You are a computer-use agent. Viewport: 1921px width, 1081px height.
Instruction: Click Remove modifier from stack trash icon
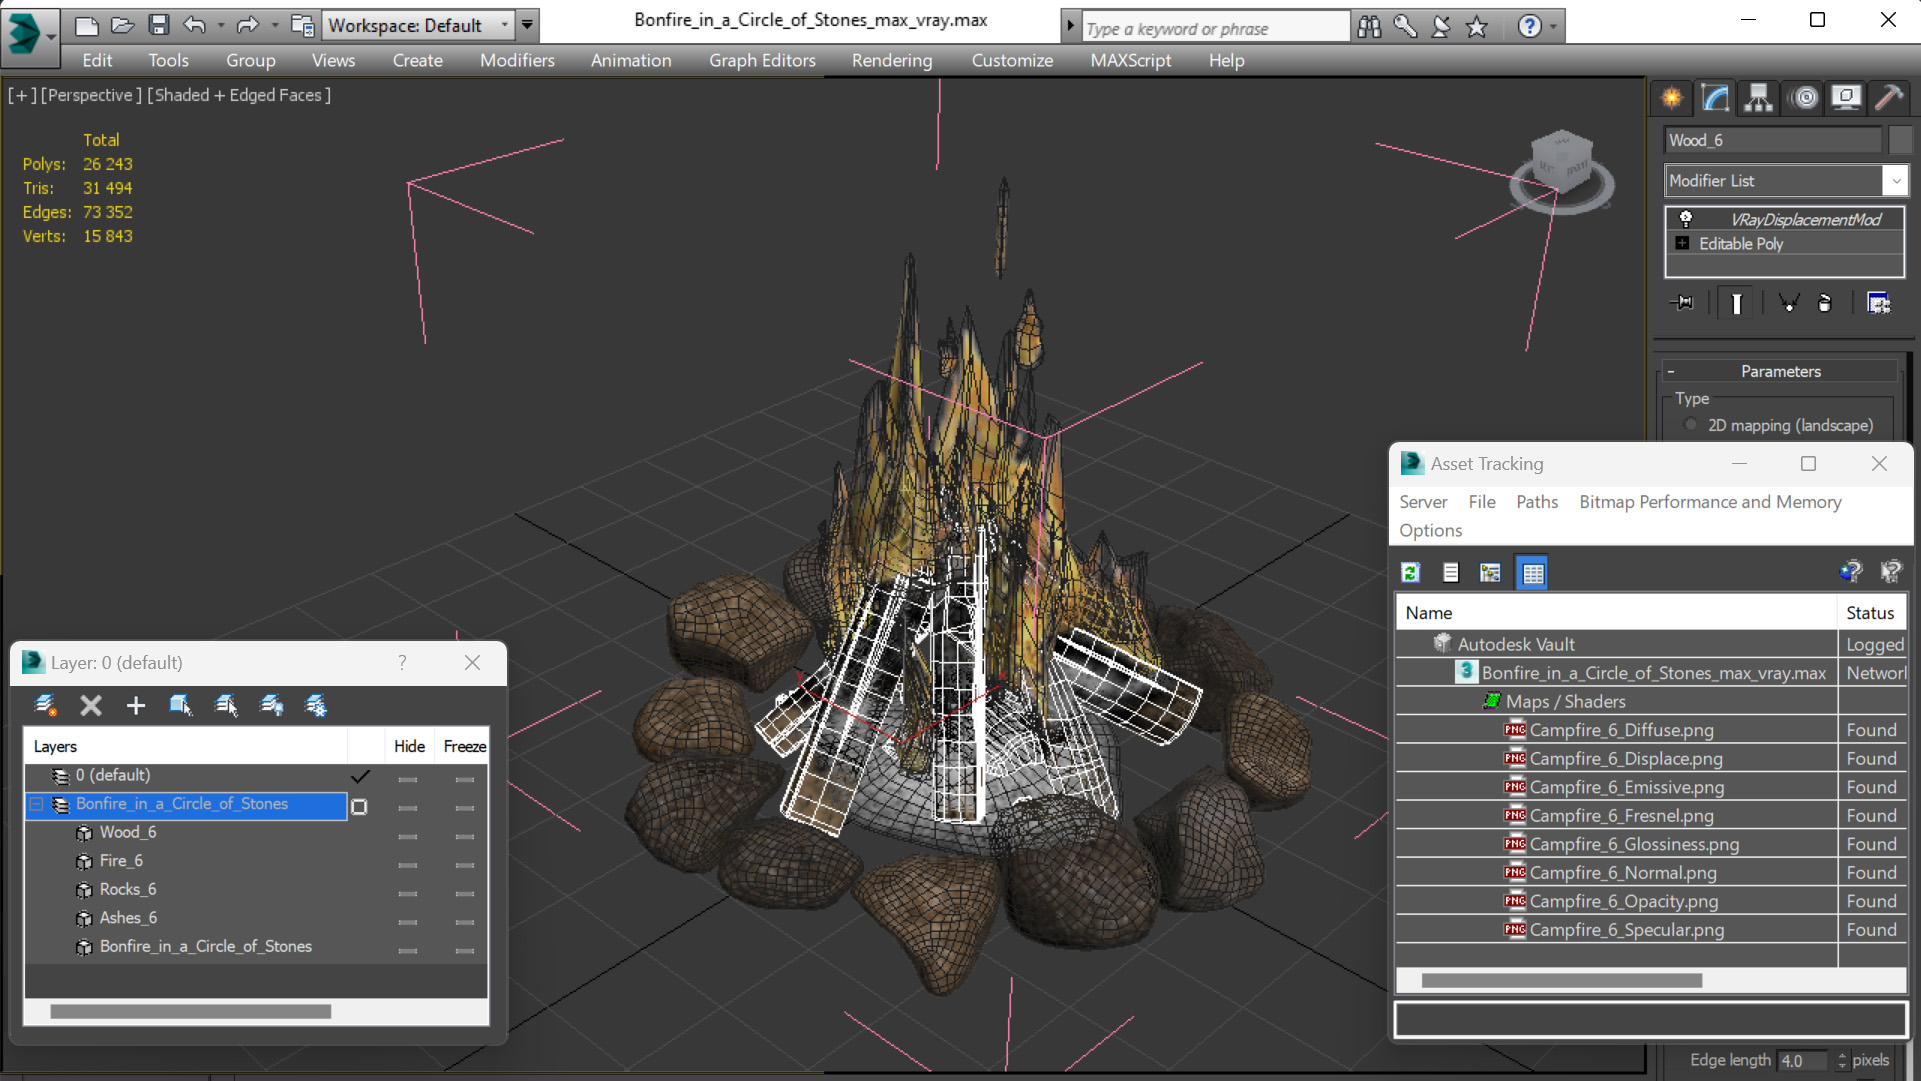[x=1824, y=303]
